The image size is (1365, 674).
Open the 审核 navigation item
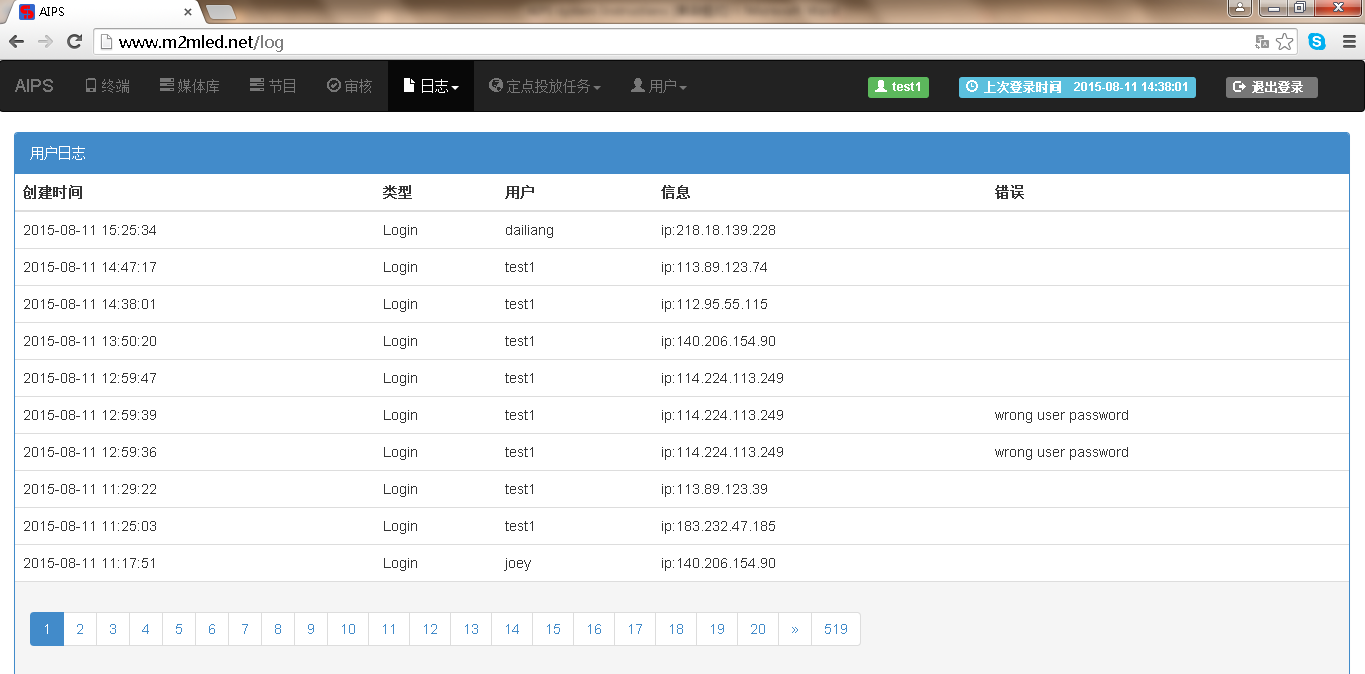350,86
